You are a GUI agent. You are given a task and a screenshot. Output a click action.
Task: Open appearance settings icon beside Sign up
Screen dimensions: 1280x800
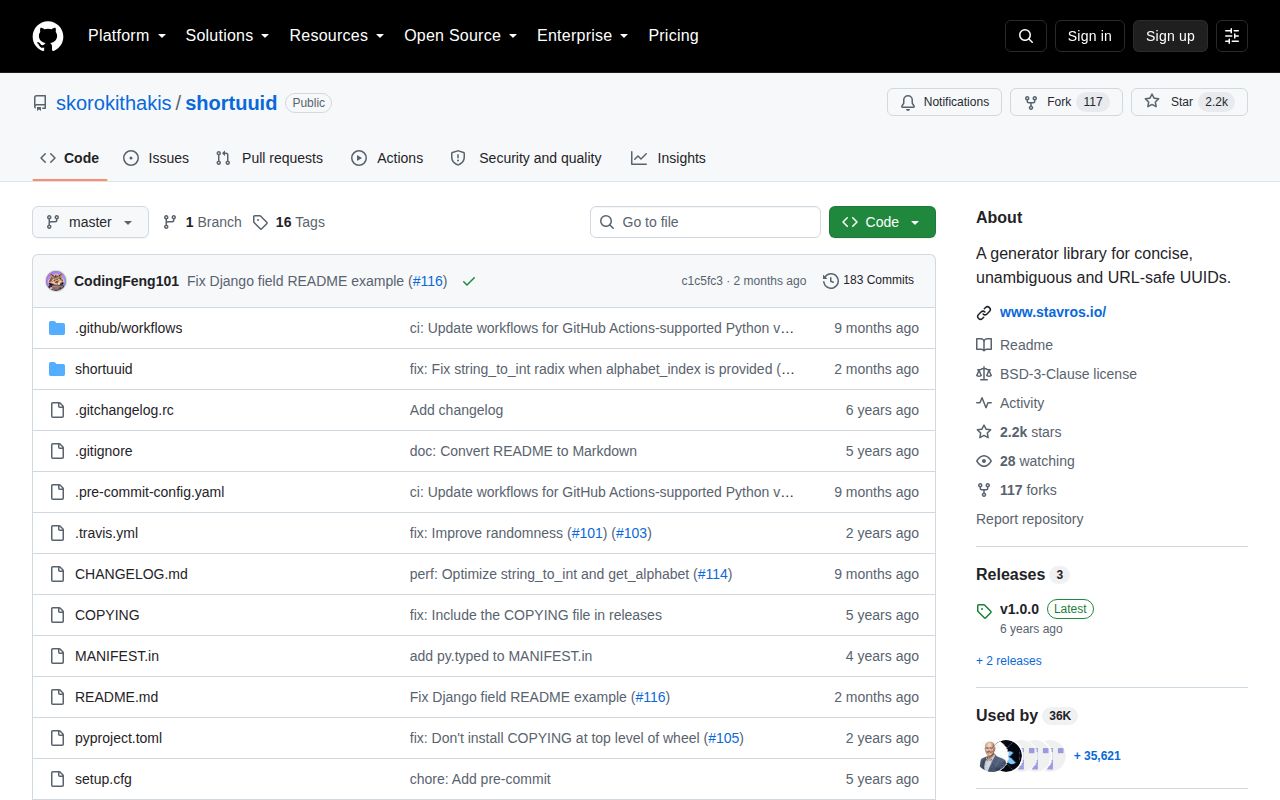click(1232, 36)
